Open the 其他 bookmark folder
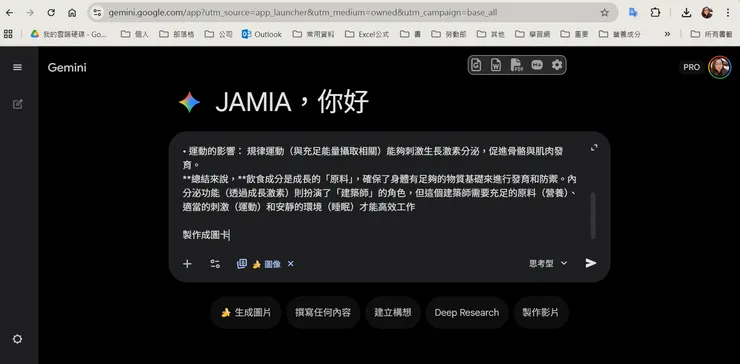The width and height of the screenshot is (740, 364). point(491,34)
